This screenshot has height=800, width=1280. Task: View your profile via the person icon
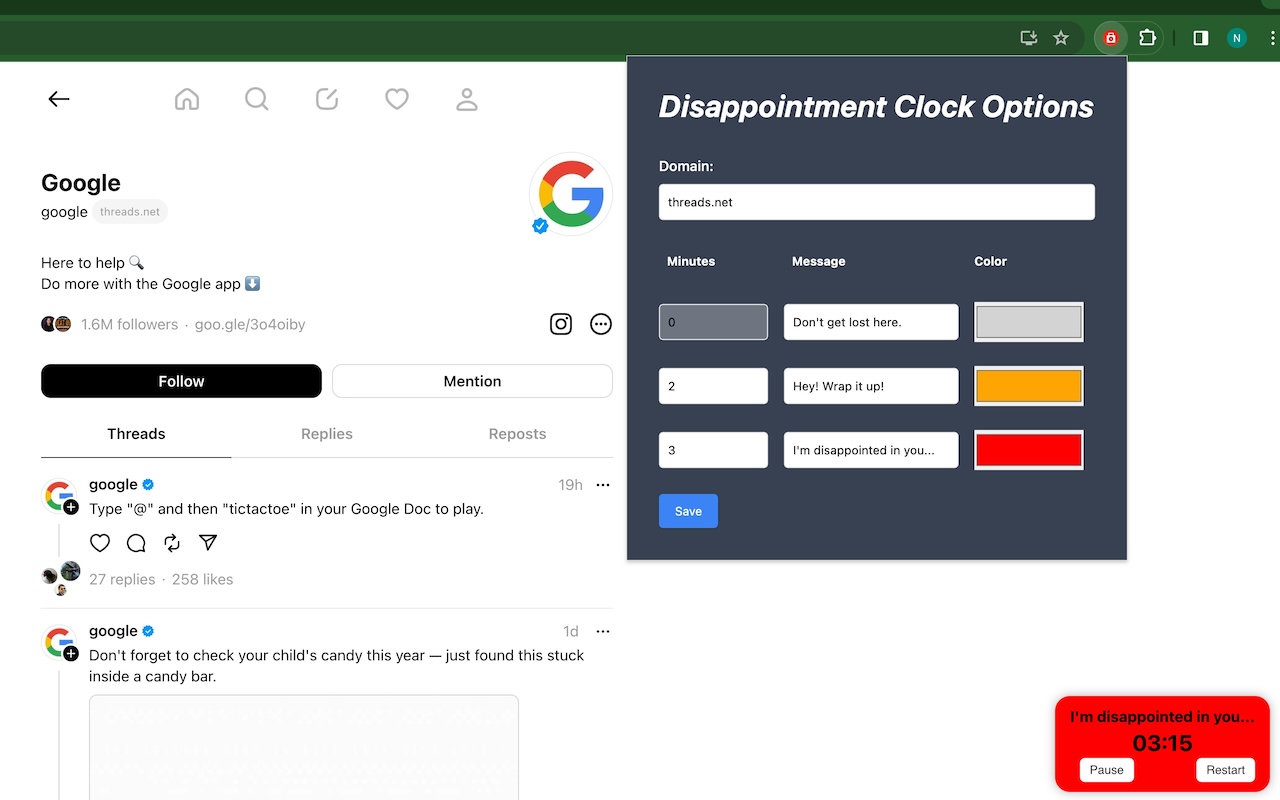point(466,98)
